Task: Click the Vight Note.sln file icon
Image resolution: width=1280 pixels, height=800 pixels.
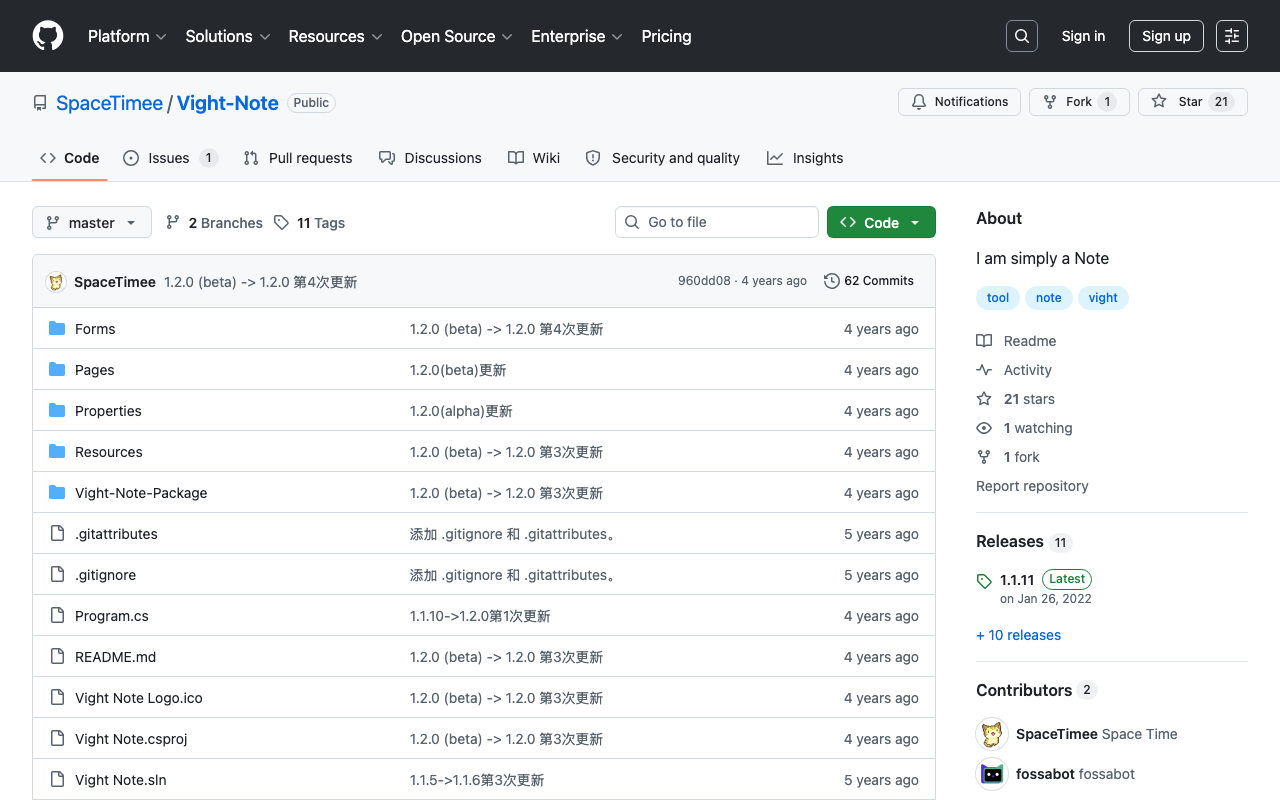Action: coord(57,780)
